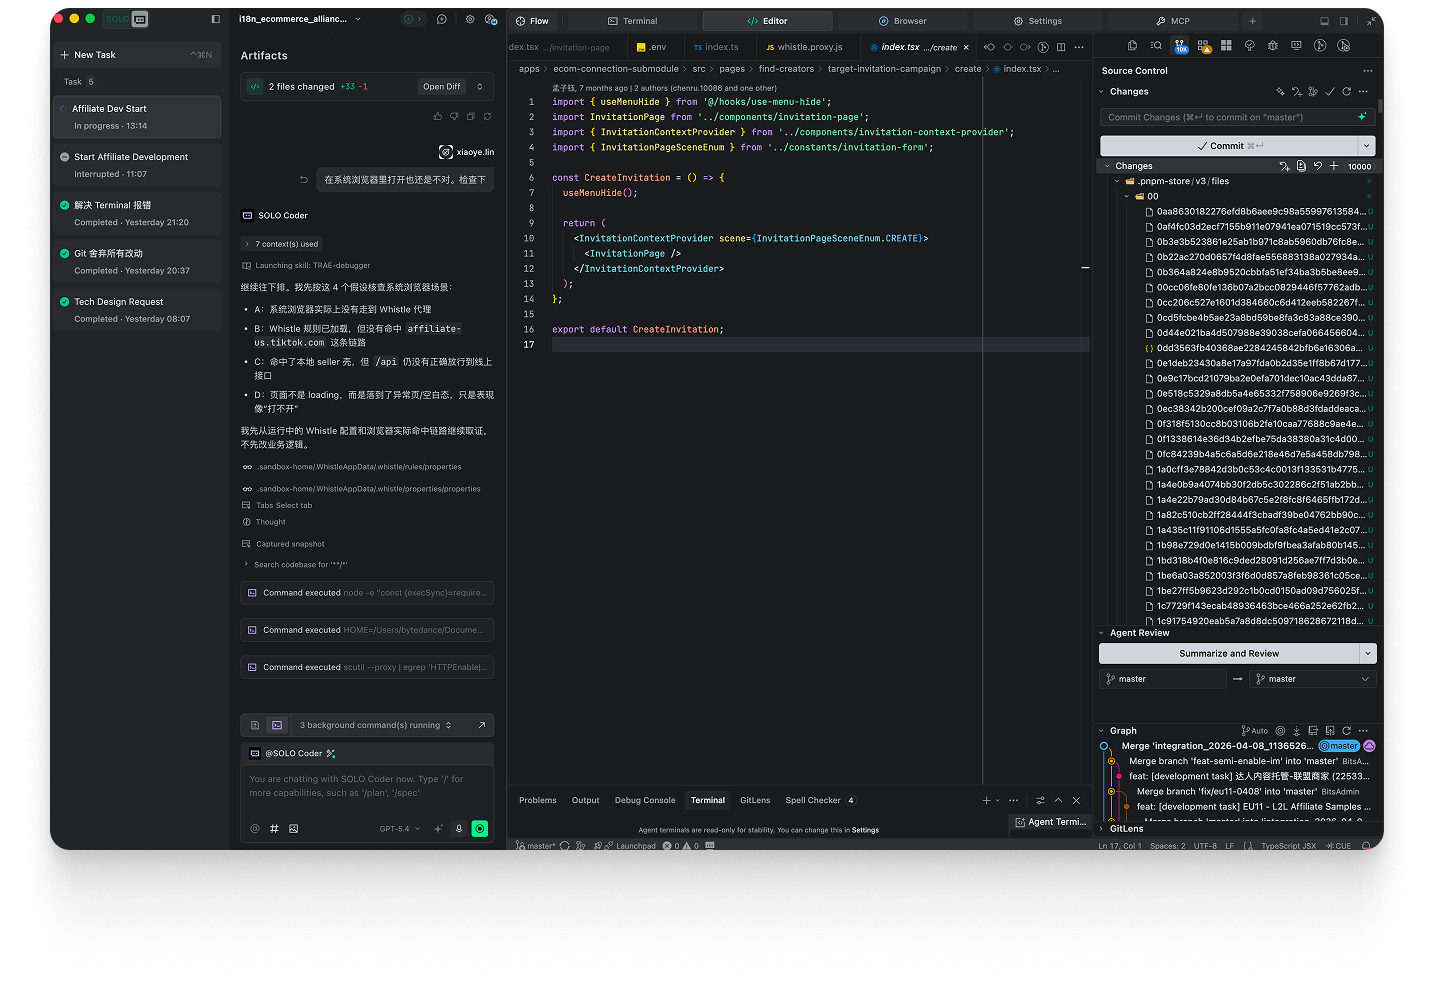Screen dimensions: 1434x1004
Task: Toggle the left sidebar panel
Action: [x=216, y=19]
